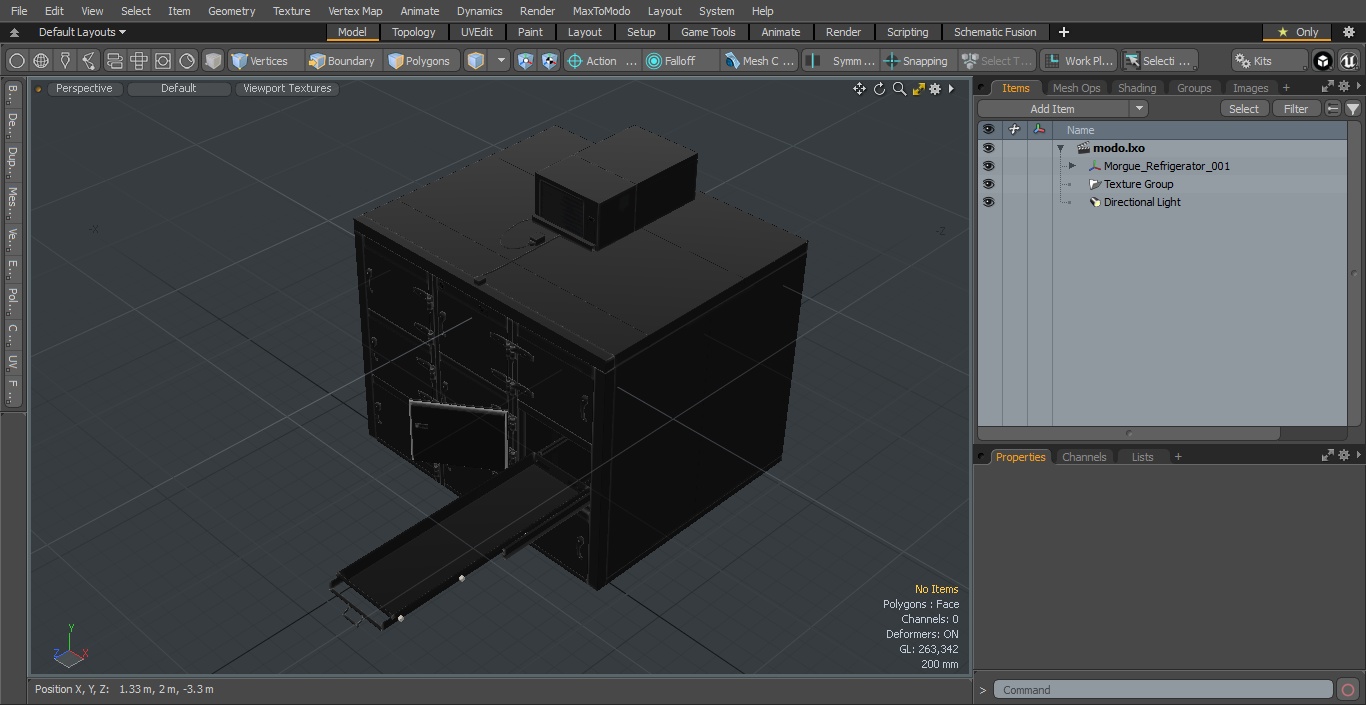Click the gray solid cube icon
Viewport: 1366px width, 705px height.
(213, 61)
